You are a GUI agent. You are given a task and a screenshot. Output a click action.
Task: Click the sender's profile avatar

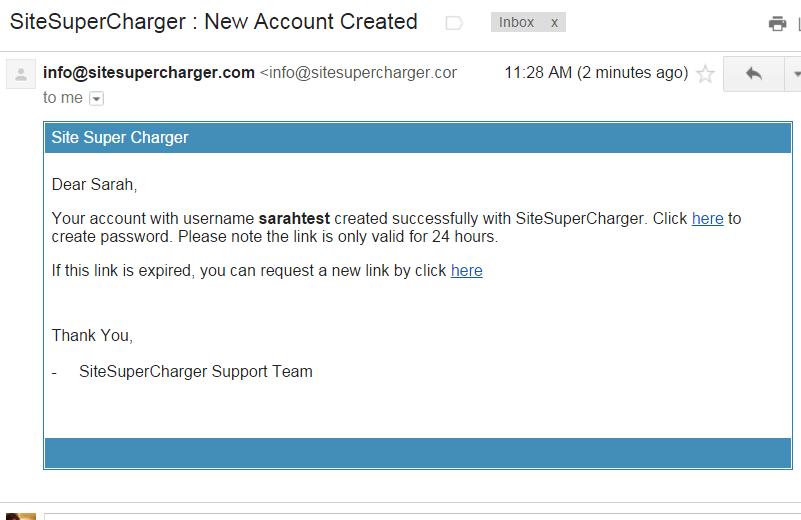(21, 75)
